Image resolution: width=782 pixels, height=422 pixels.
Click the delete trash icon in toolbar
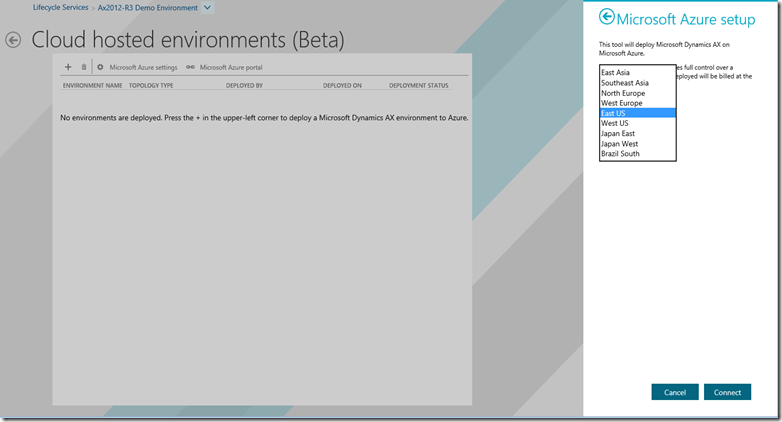click(x=84, y=67)
